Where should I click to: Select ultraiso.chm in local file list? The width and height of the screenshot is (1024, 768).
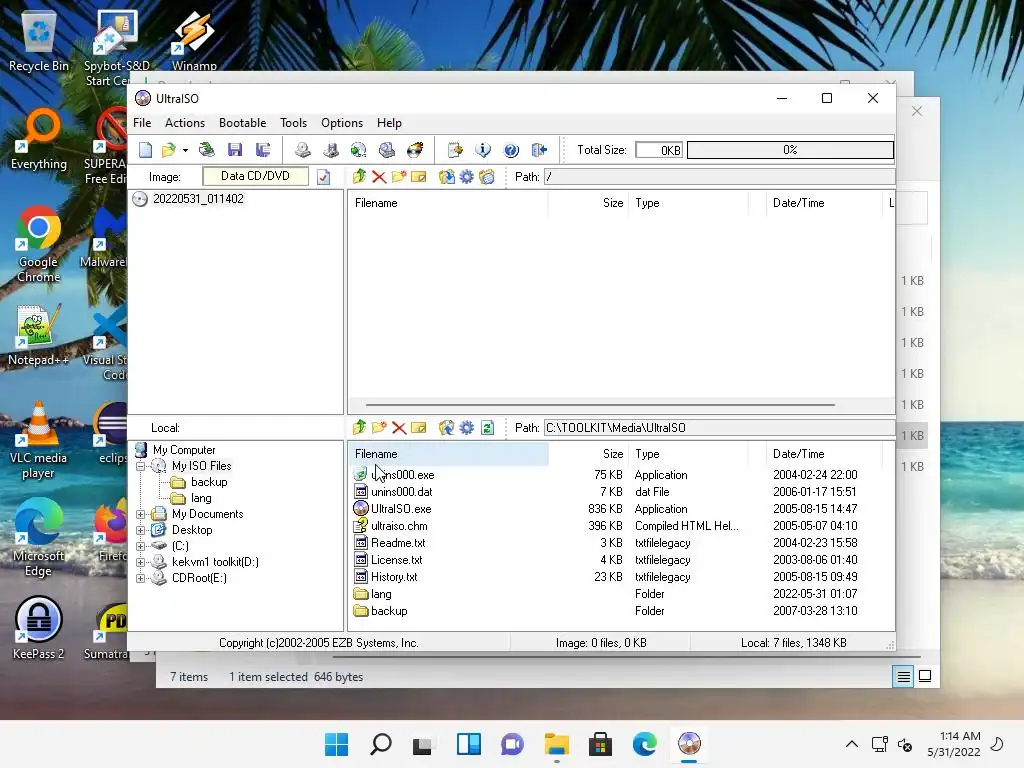point(398,526)
